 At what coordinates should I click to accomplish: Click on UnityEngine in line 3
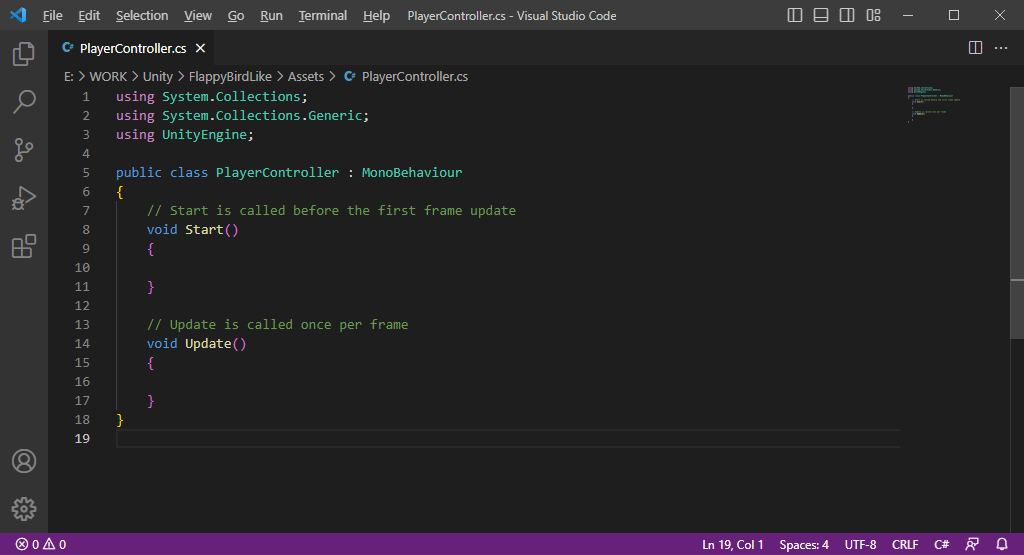click(x=204, y=135)
